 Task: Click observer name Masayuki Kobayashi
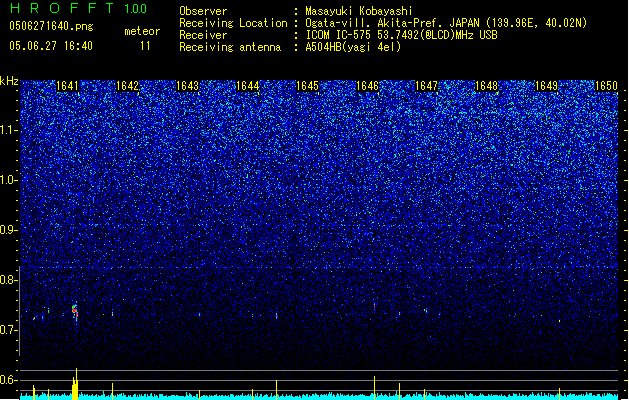[x=359, y=11]
